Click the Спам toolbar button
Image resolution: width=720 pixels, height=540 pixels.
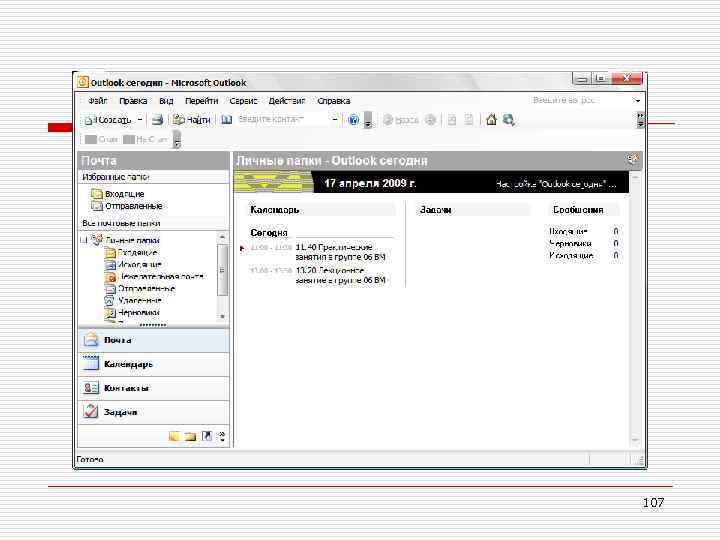coord(102,139)
